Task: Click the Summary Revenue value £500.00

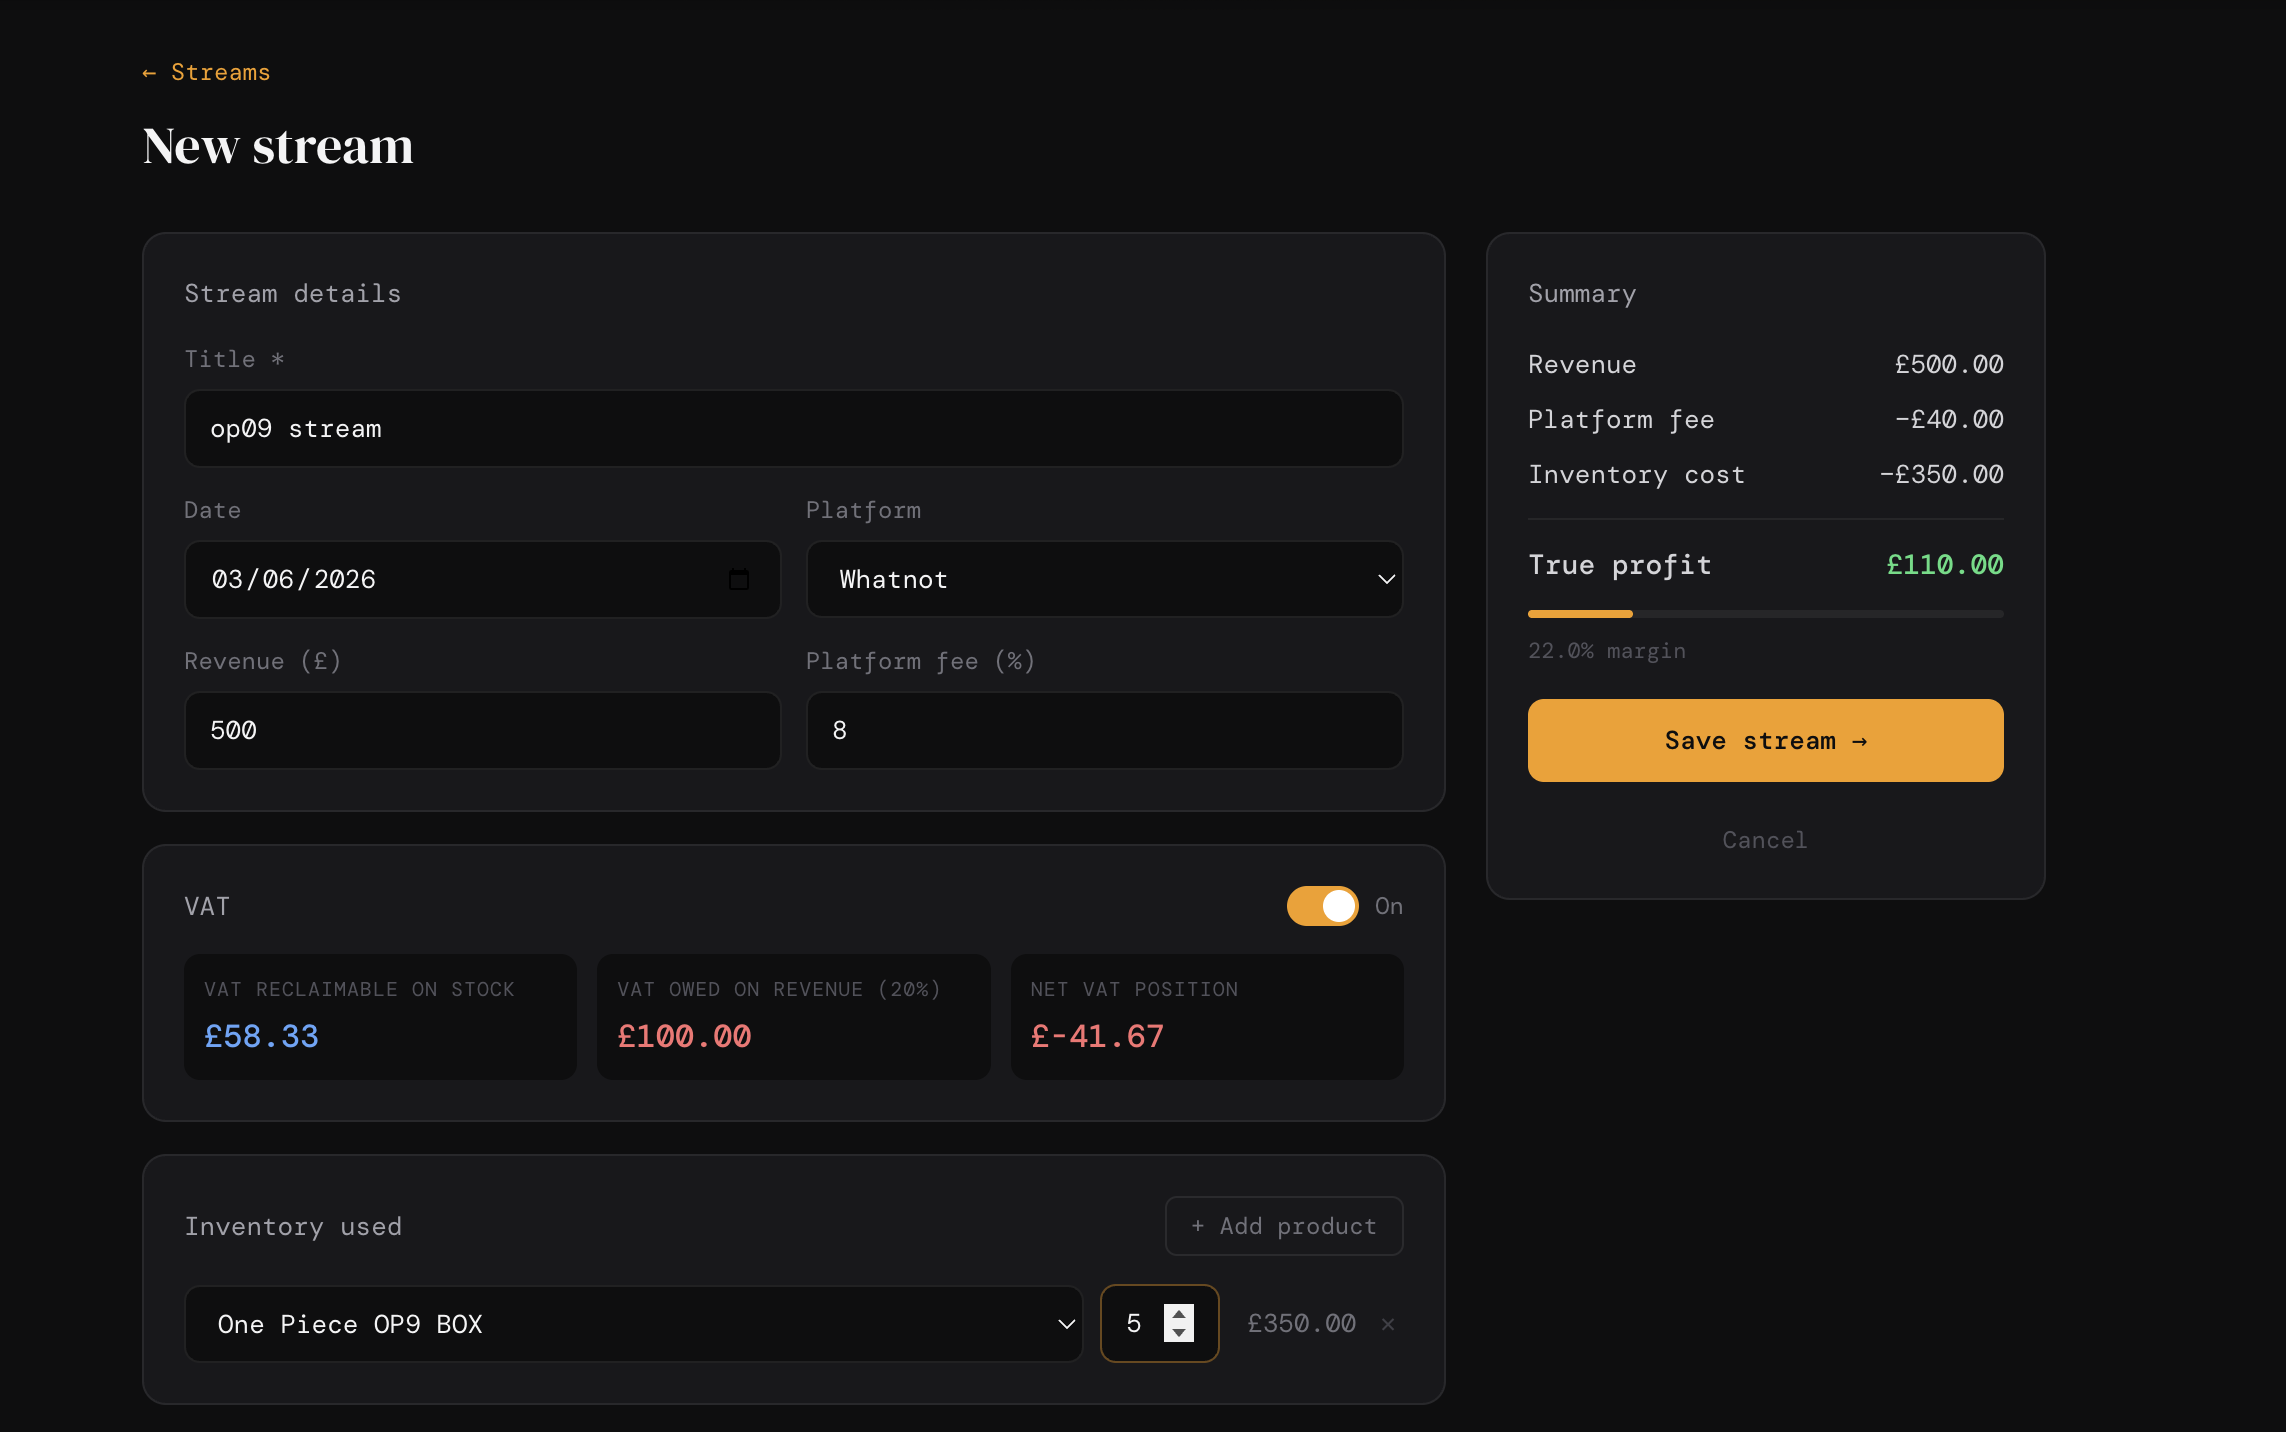Action: tap(1948, 364)
